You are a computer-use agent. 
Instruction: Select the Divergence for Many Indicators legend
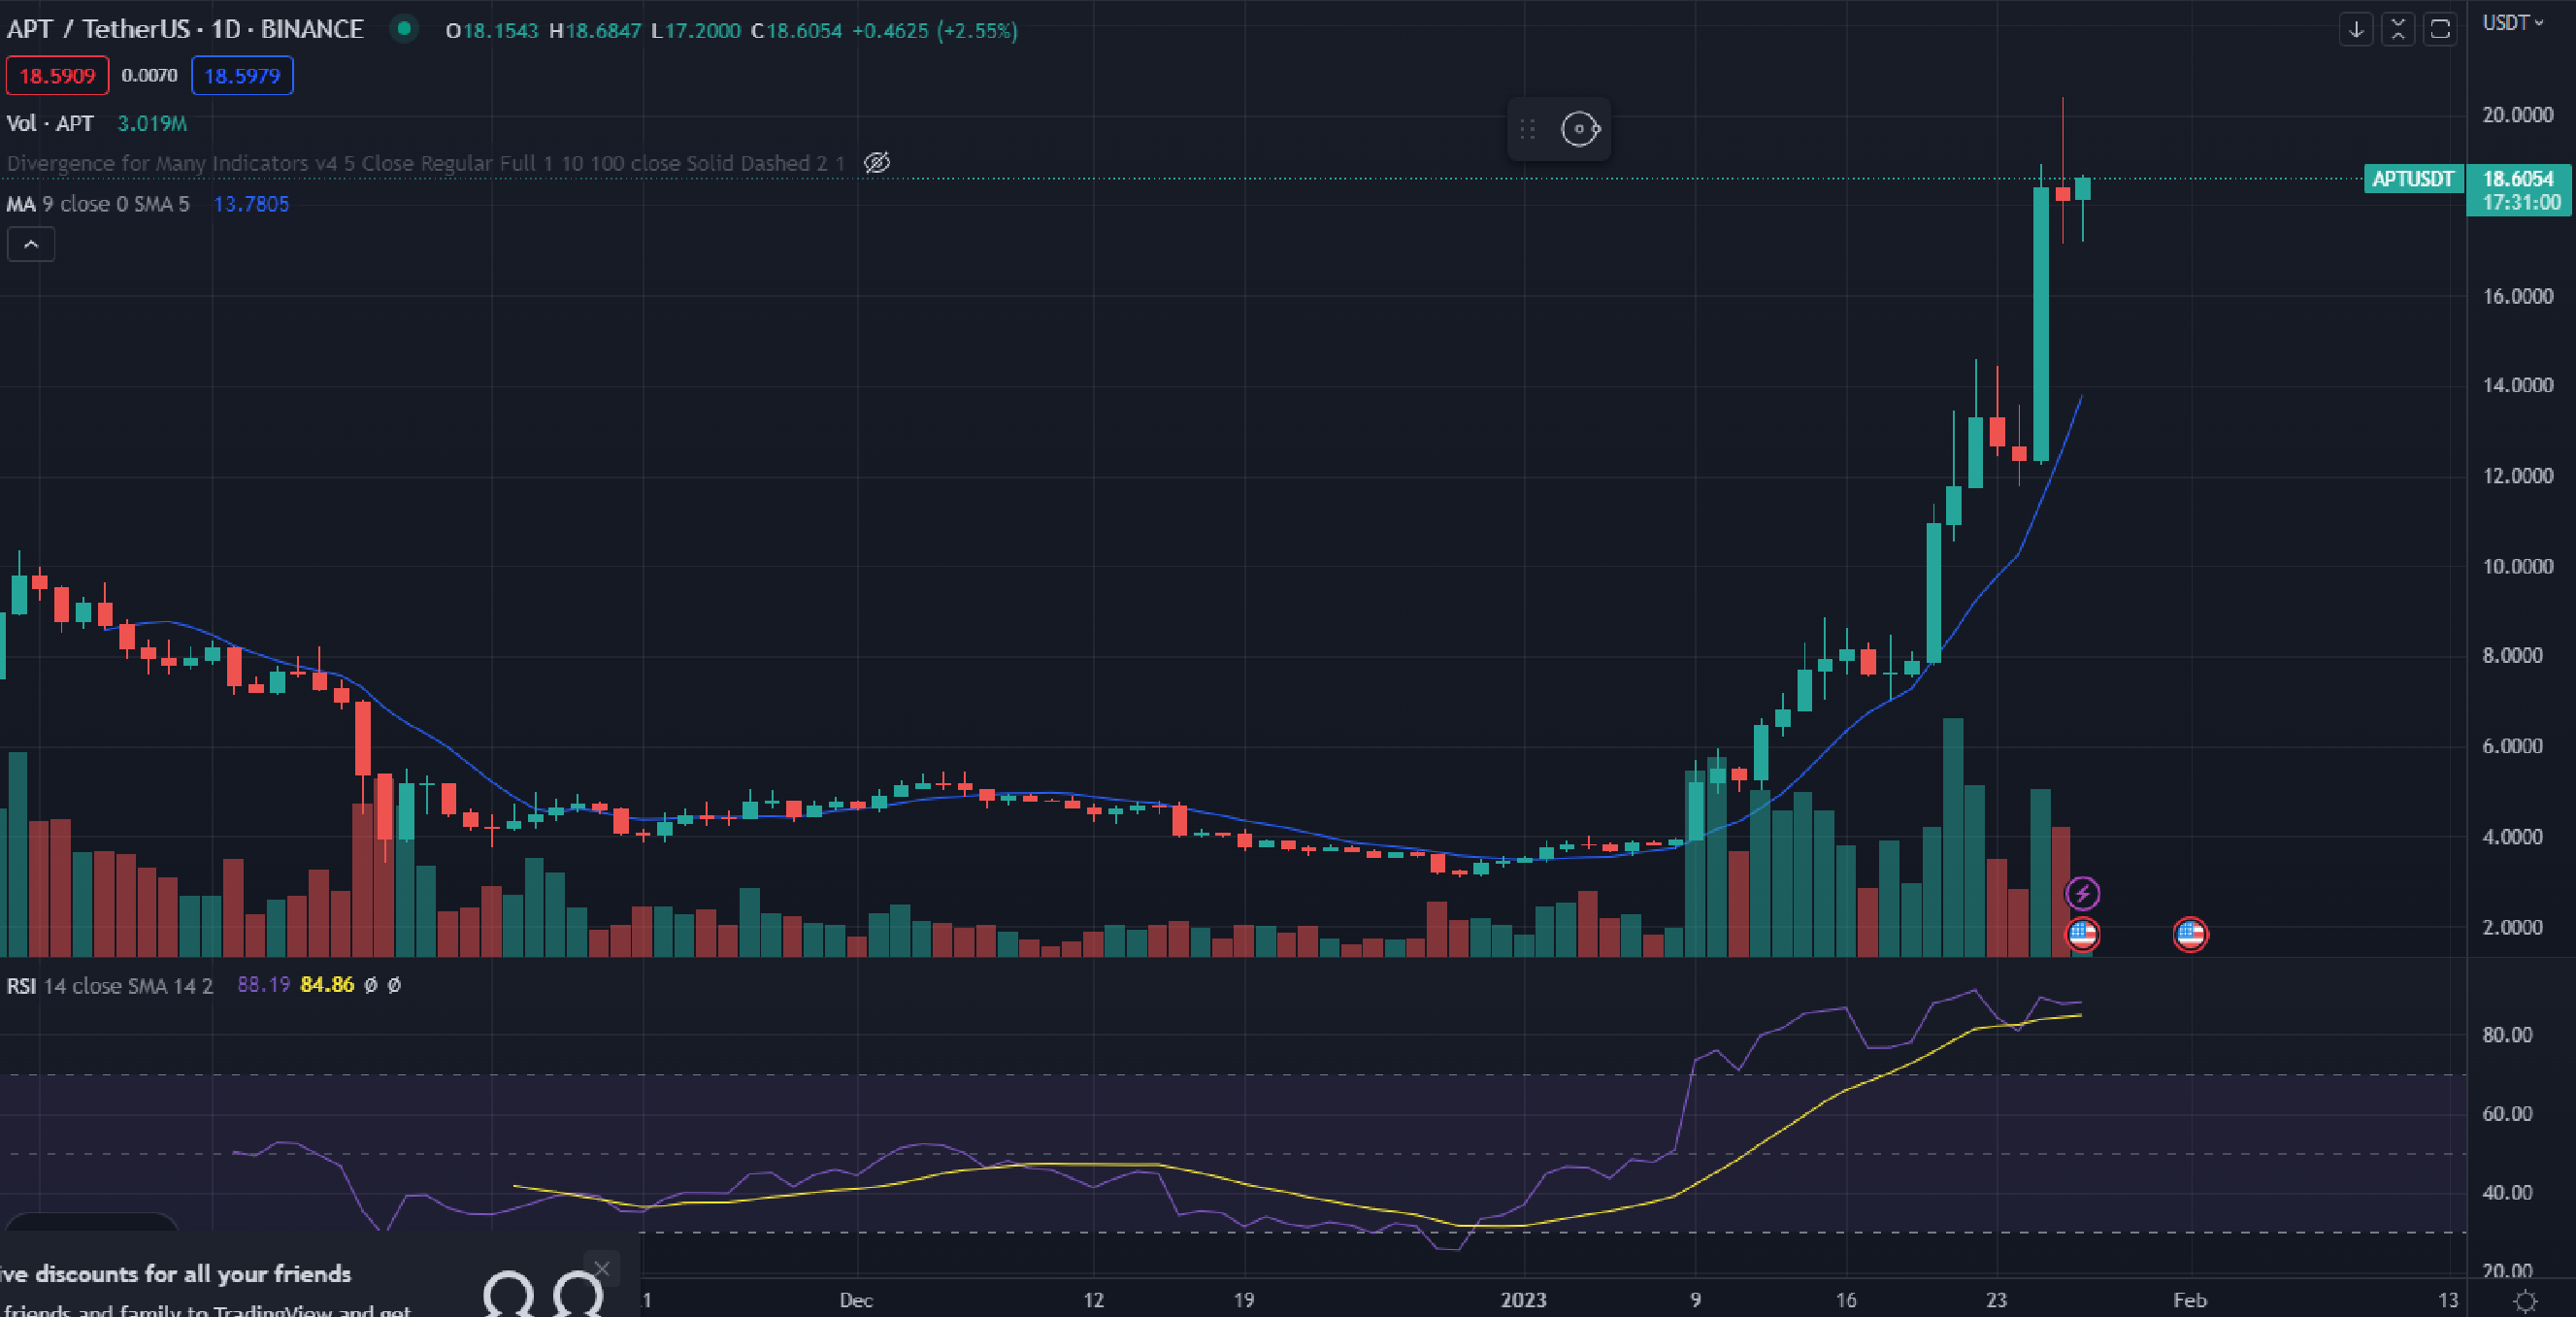(426, 163)
